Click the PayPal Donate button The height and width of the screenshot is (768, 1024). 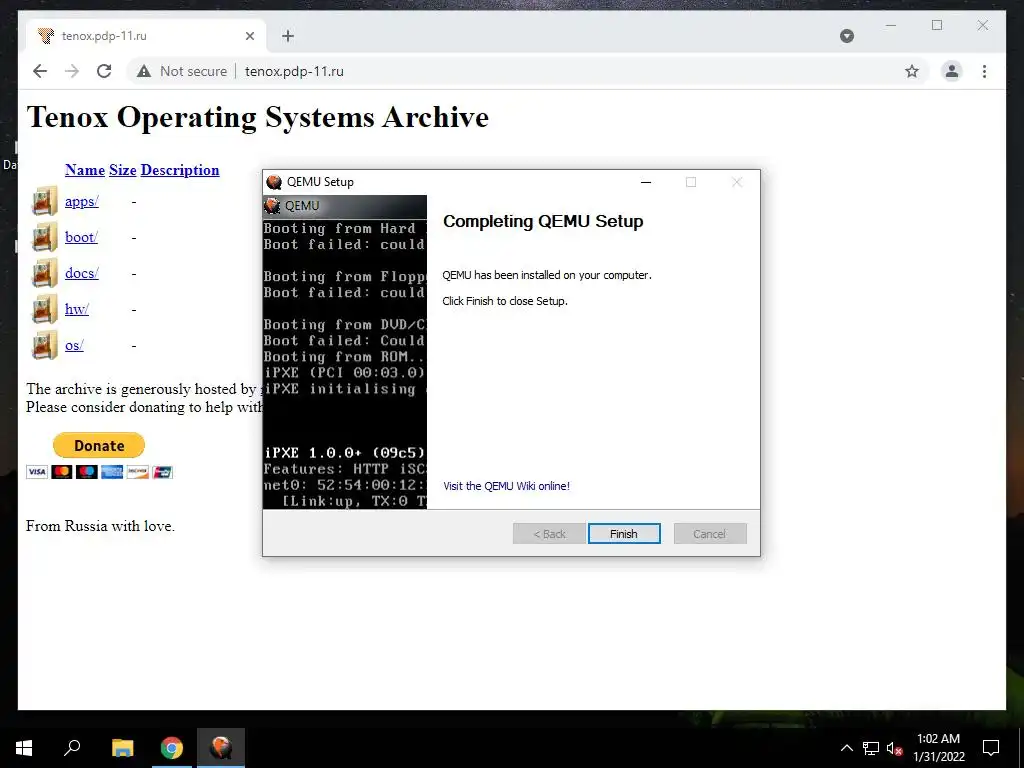pyautogui.click(x=99, y=445)
